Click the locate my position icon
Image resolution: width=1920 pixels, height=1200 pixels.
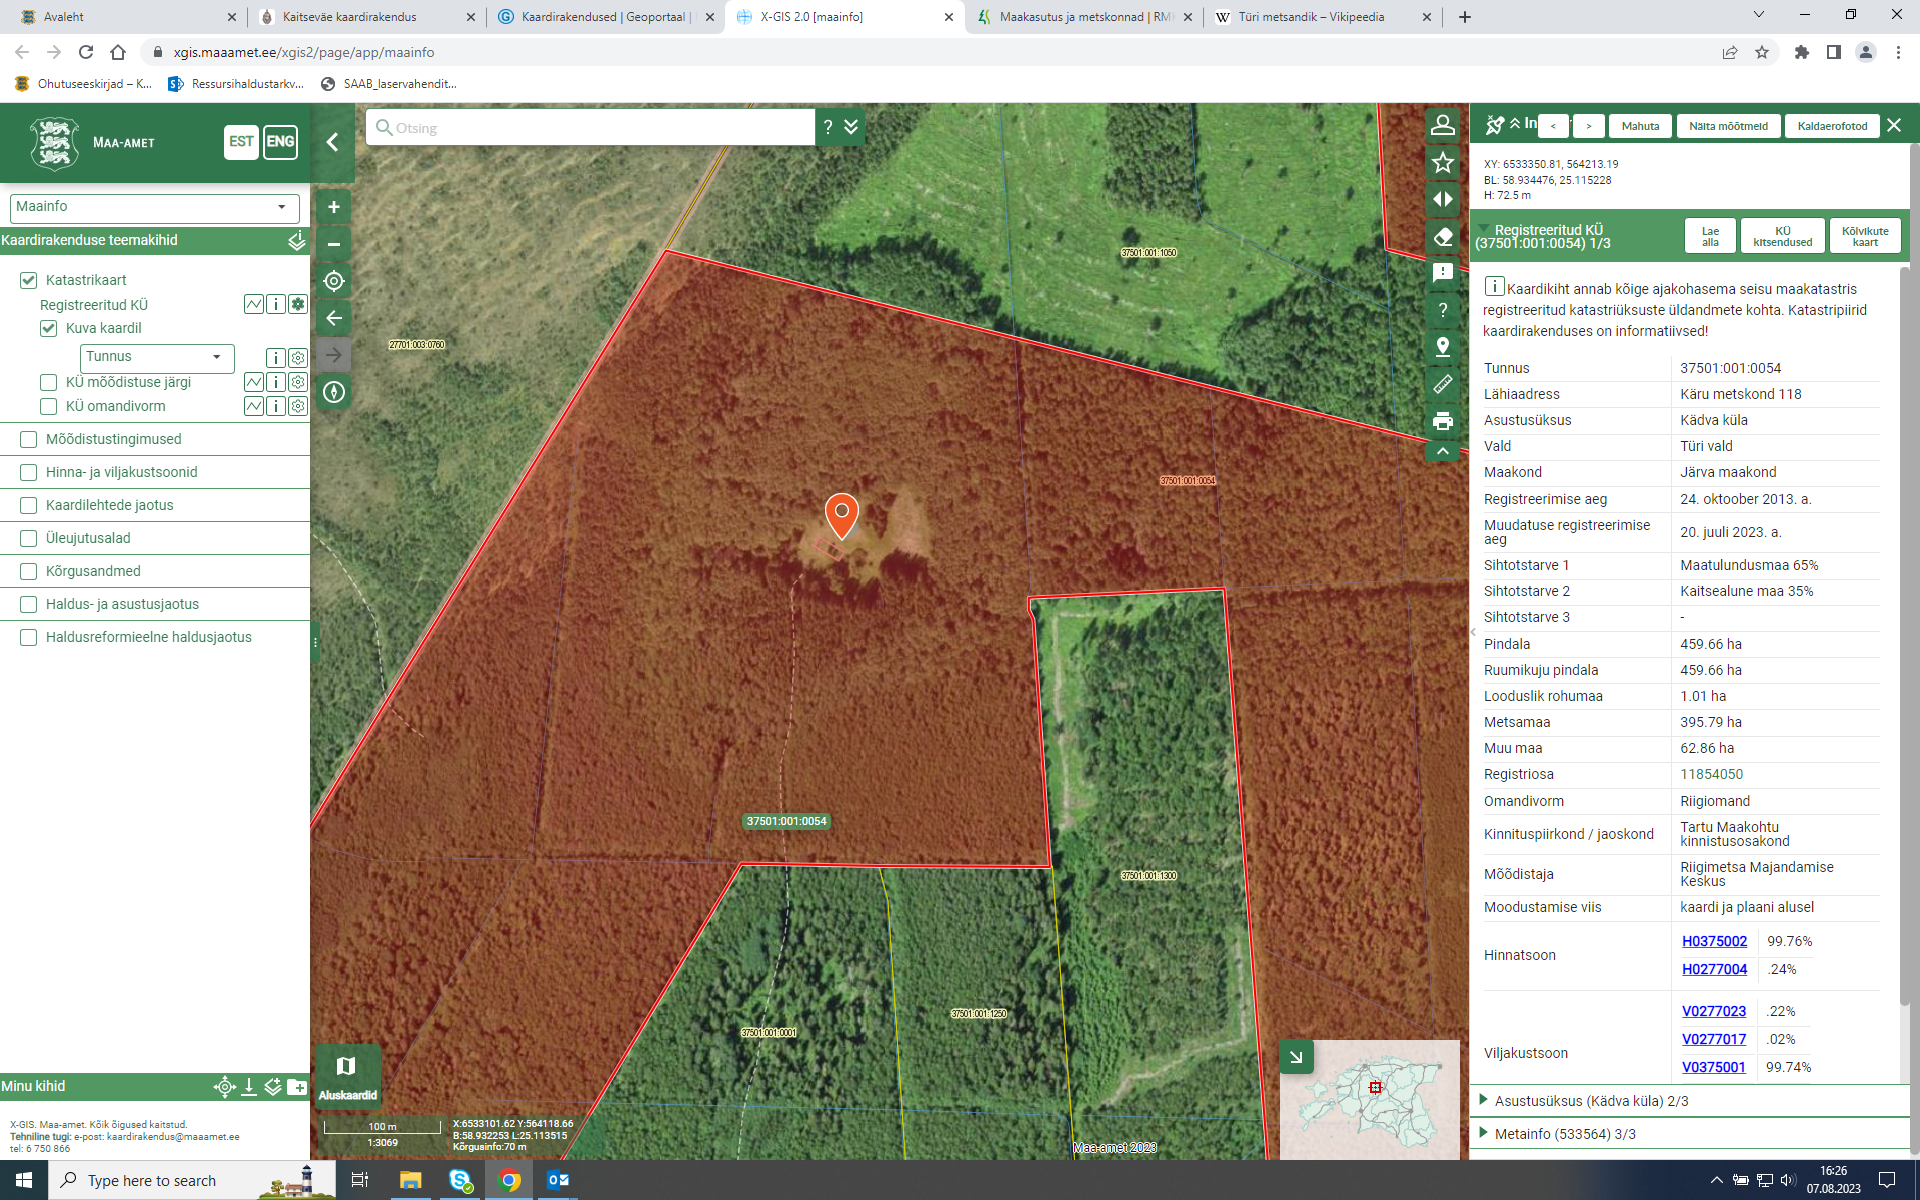334,281
